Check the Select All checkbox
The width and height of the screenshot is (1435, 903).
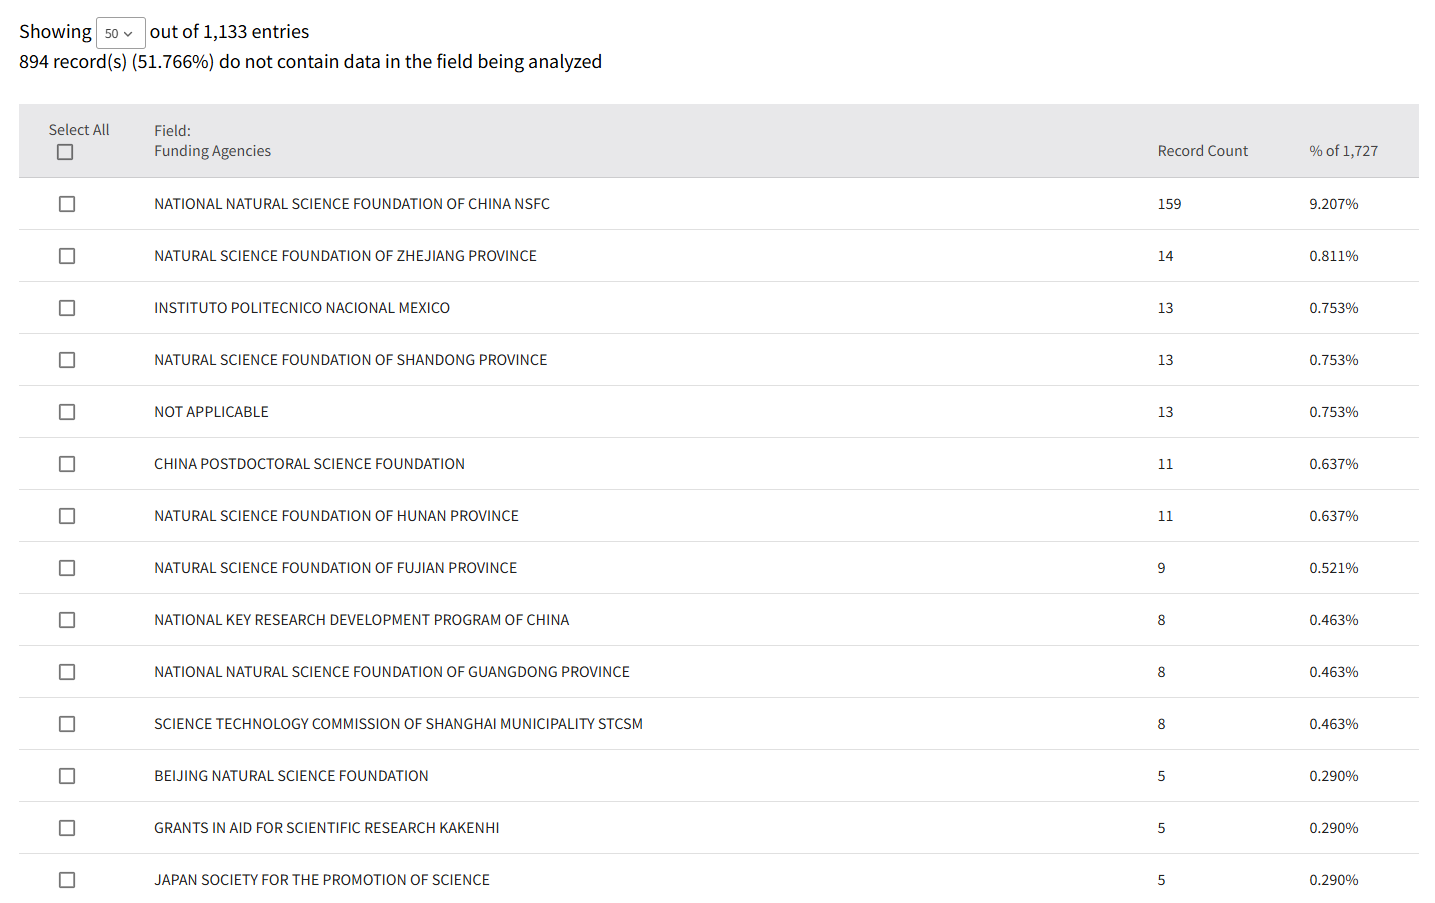pos(65,152)
